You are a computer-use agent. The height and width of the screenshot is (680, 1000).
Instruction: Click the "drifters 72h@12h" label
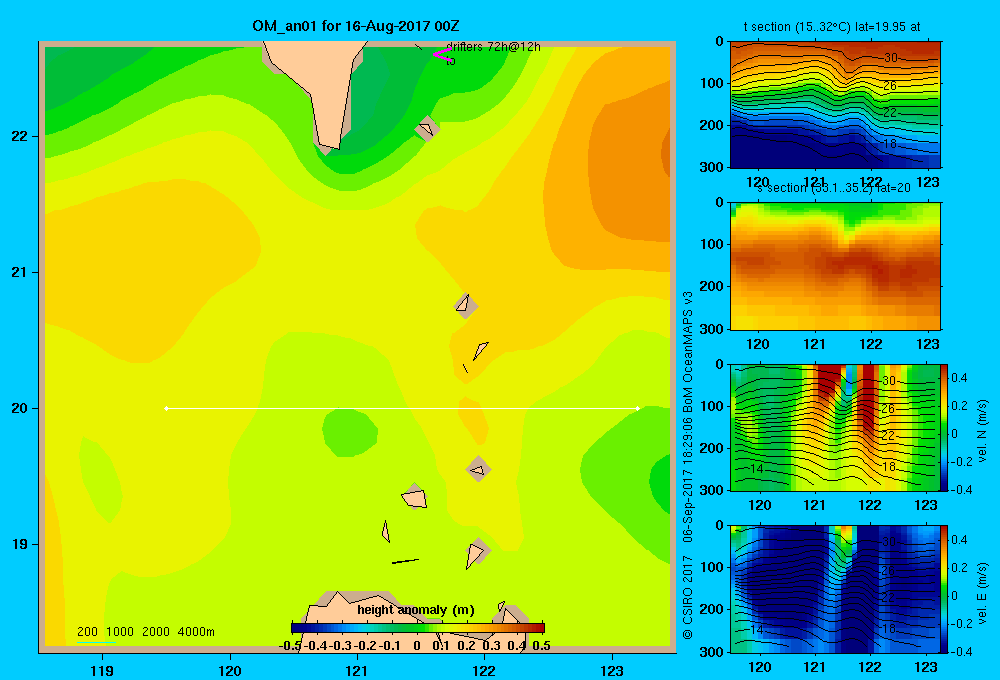493,47
